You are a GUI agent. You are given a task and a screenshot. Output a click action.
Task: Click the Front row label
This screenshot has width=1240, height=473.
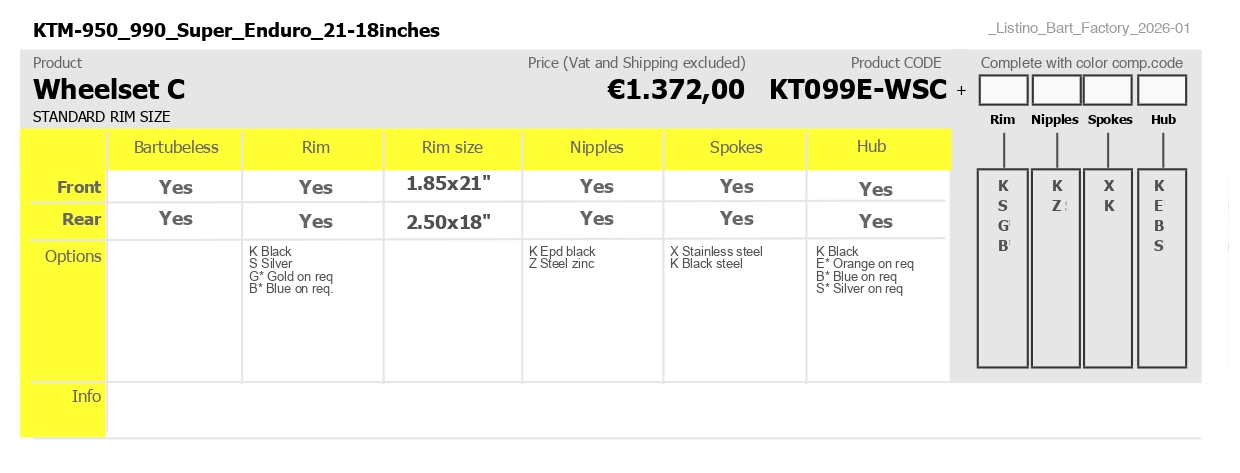point(79,187)
